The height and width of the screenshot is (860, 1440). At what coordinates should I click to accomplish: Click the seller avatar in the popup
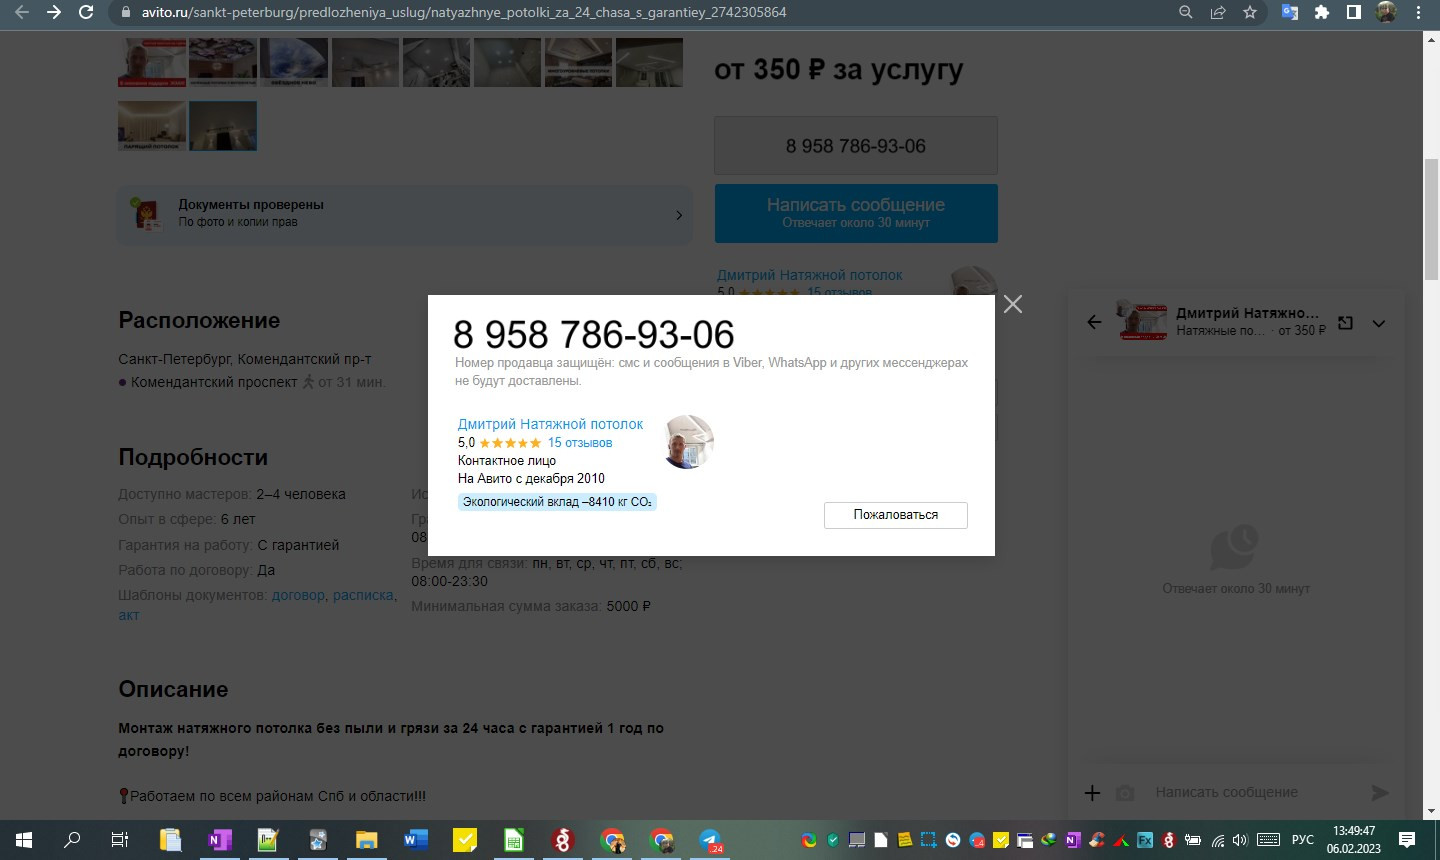click(x=689, y=442)
